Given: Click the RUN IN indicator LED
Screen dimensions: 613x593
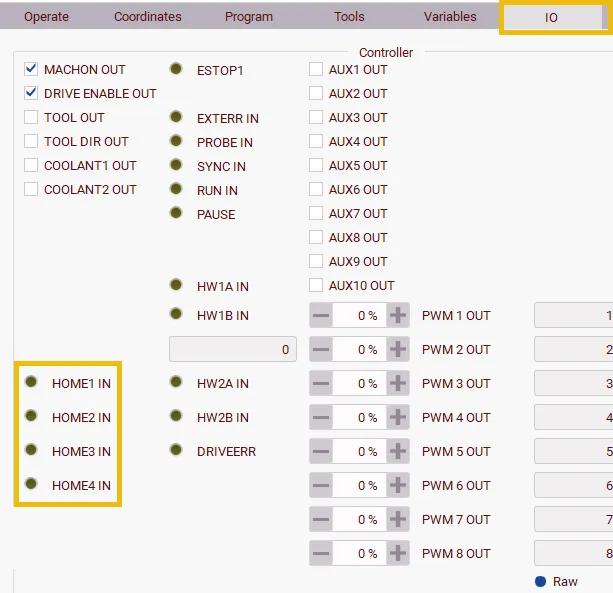Looking at the screenshot, I should 176,188.
